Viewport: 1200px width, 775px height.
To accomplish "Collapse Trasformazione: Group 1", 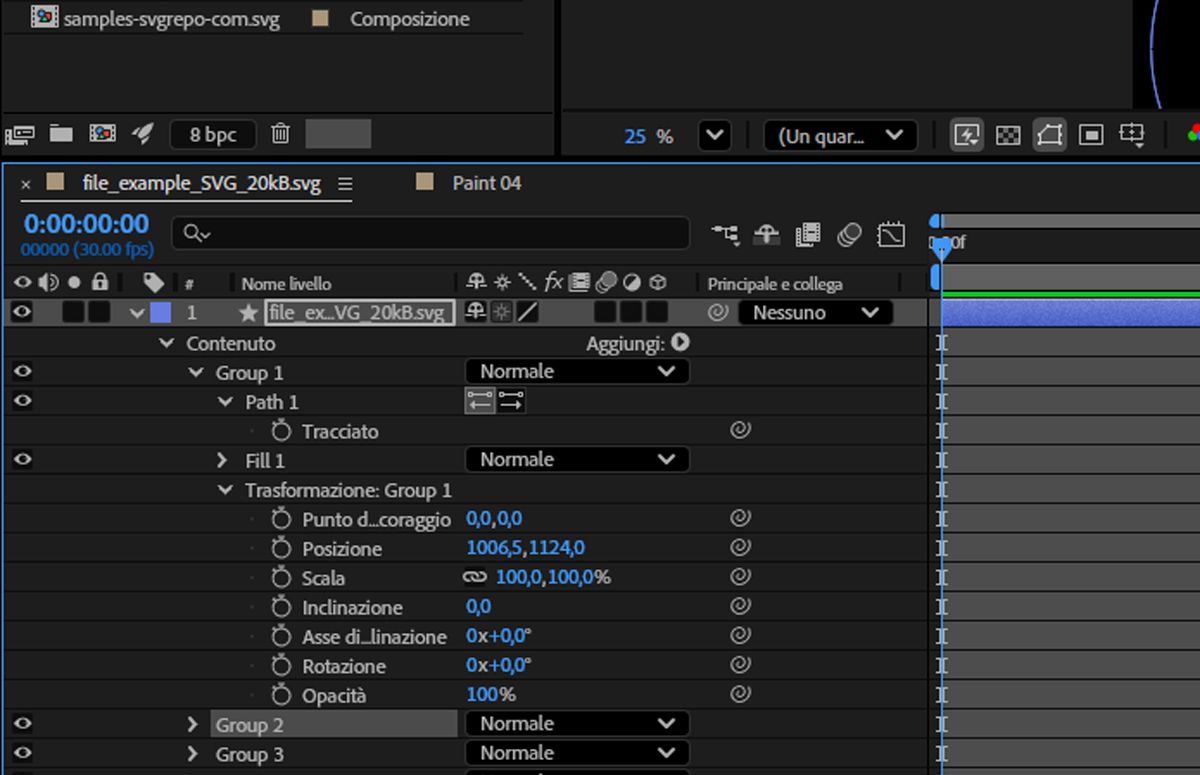I will (x=225, y=490).
